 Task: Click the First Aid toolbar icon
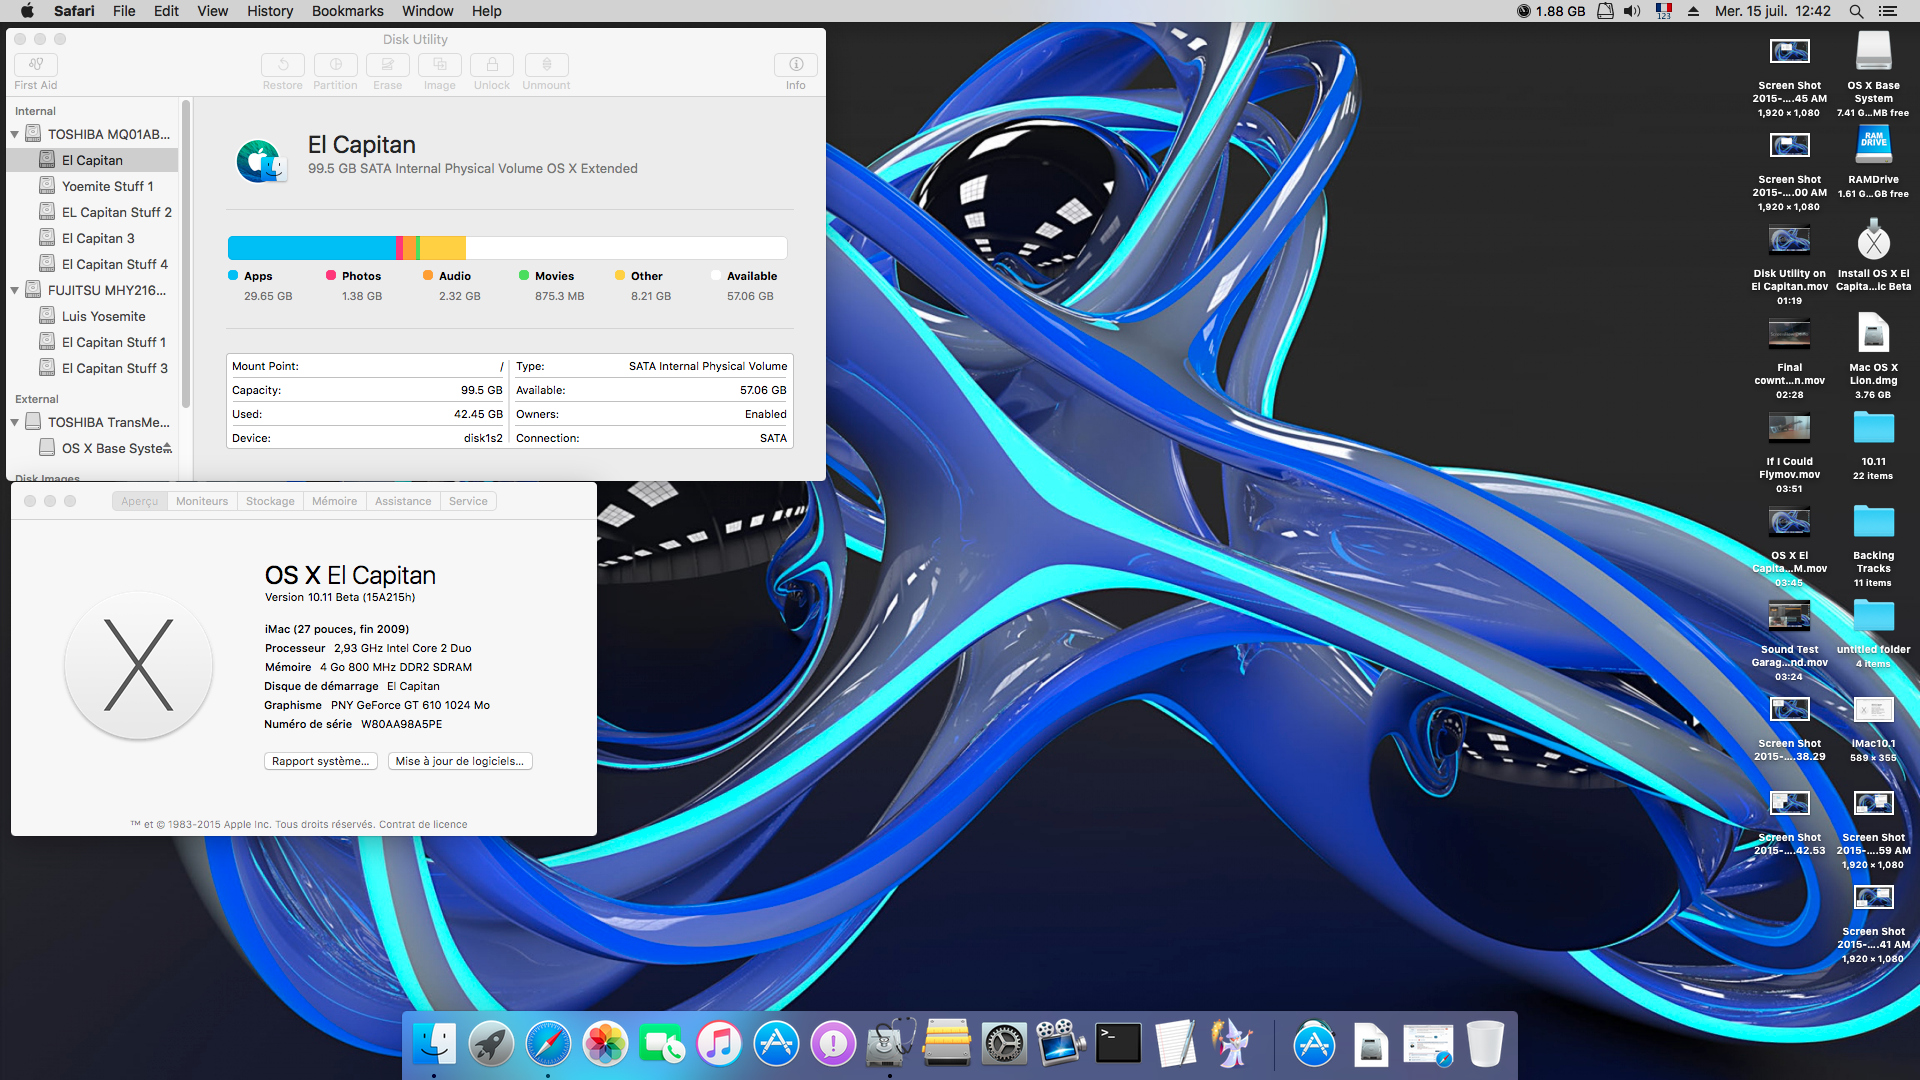[x=36, y=65]
